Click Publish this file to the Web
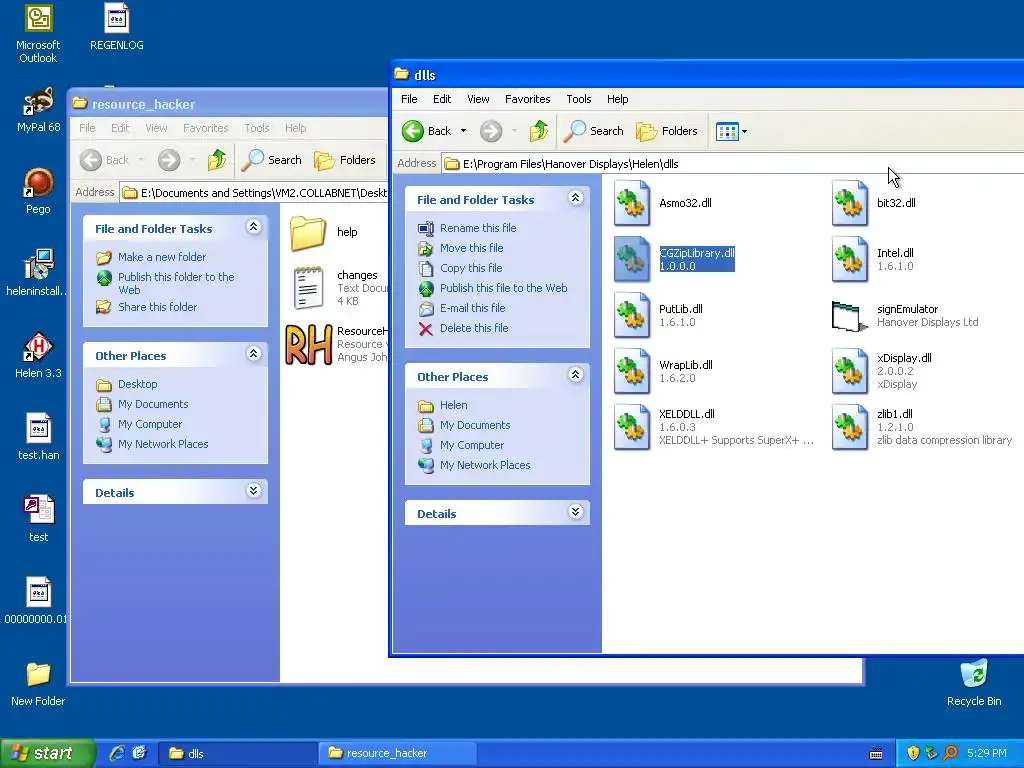The width and height of the screenshot is (1024, 768). pos(504,288)
